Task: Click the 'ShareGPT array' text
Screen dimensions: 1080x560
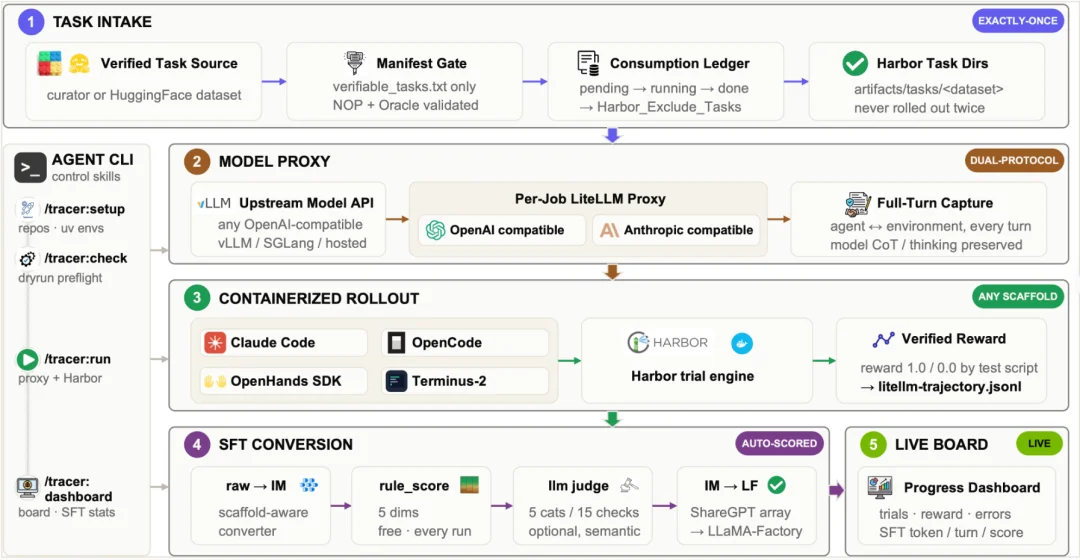Action: click(x=740, y=512)
